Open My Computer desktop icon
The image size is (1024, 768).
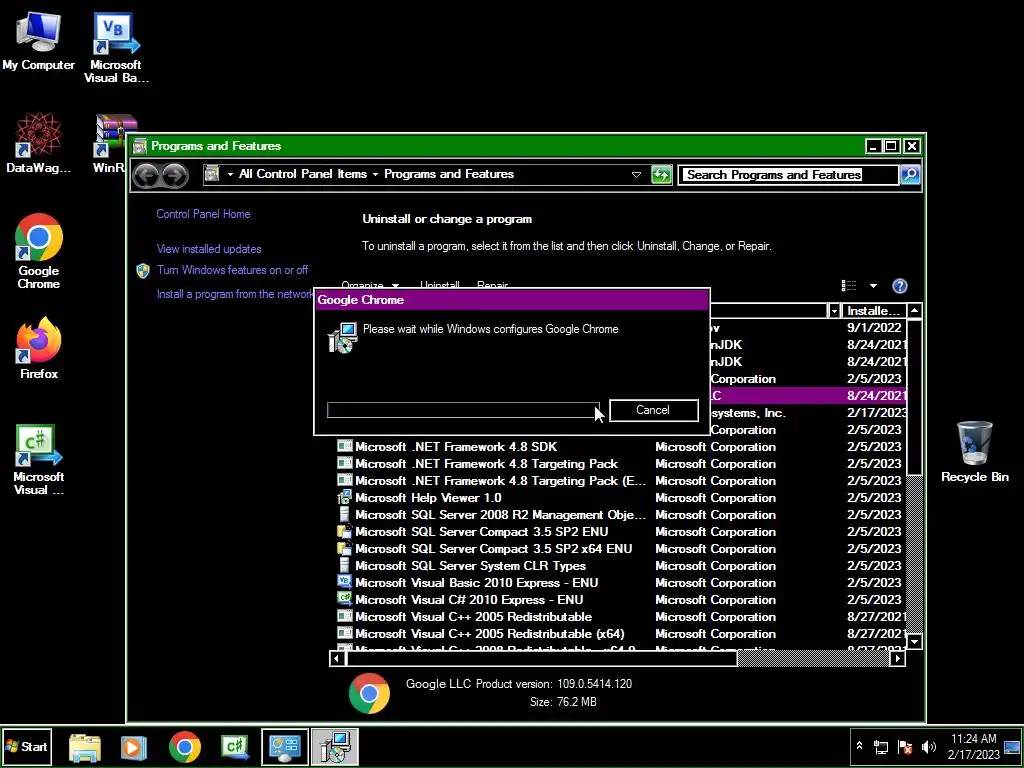tap(39, 40)
